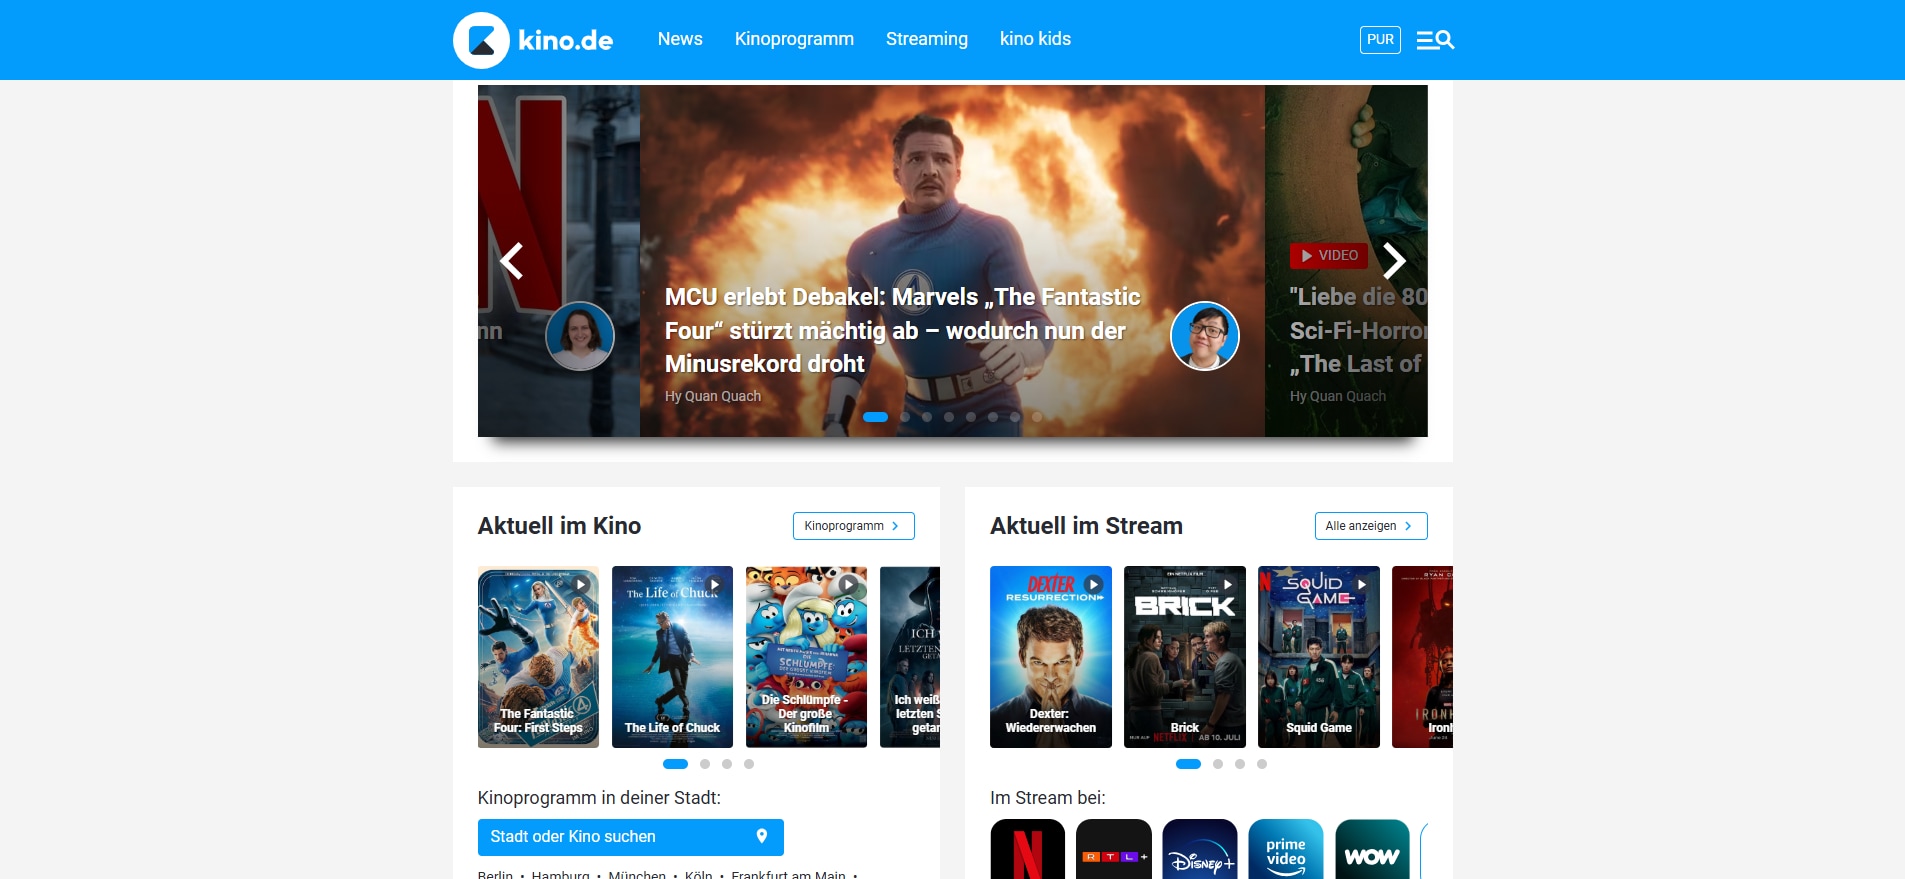Image resolution: width=1905 pixels, height=879 pixels.
Task: Open the kino kids navigation item
Action: click(x=1035, y=39)
